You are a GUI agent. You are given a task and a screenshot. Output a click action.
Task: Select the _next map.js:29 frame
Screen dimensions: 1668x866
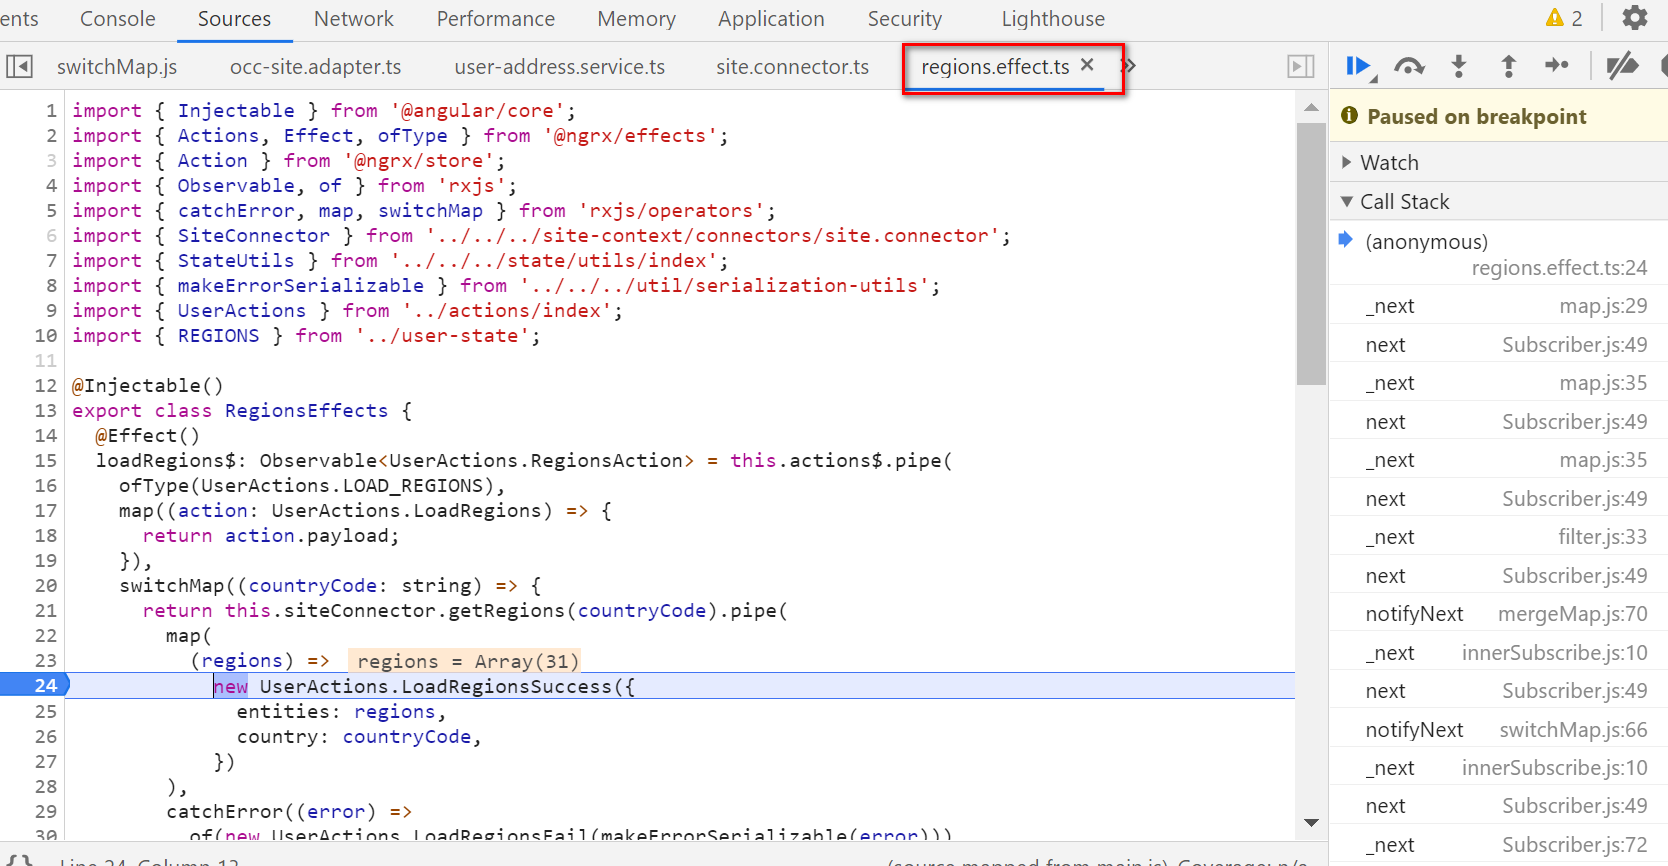click(x=1498, y=306)
